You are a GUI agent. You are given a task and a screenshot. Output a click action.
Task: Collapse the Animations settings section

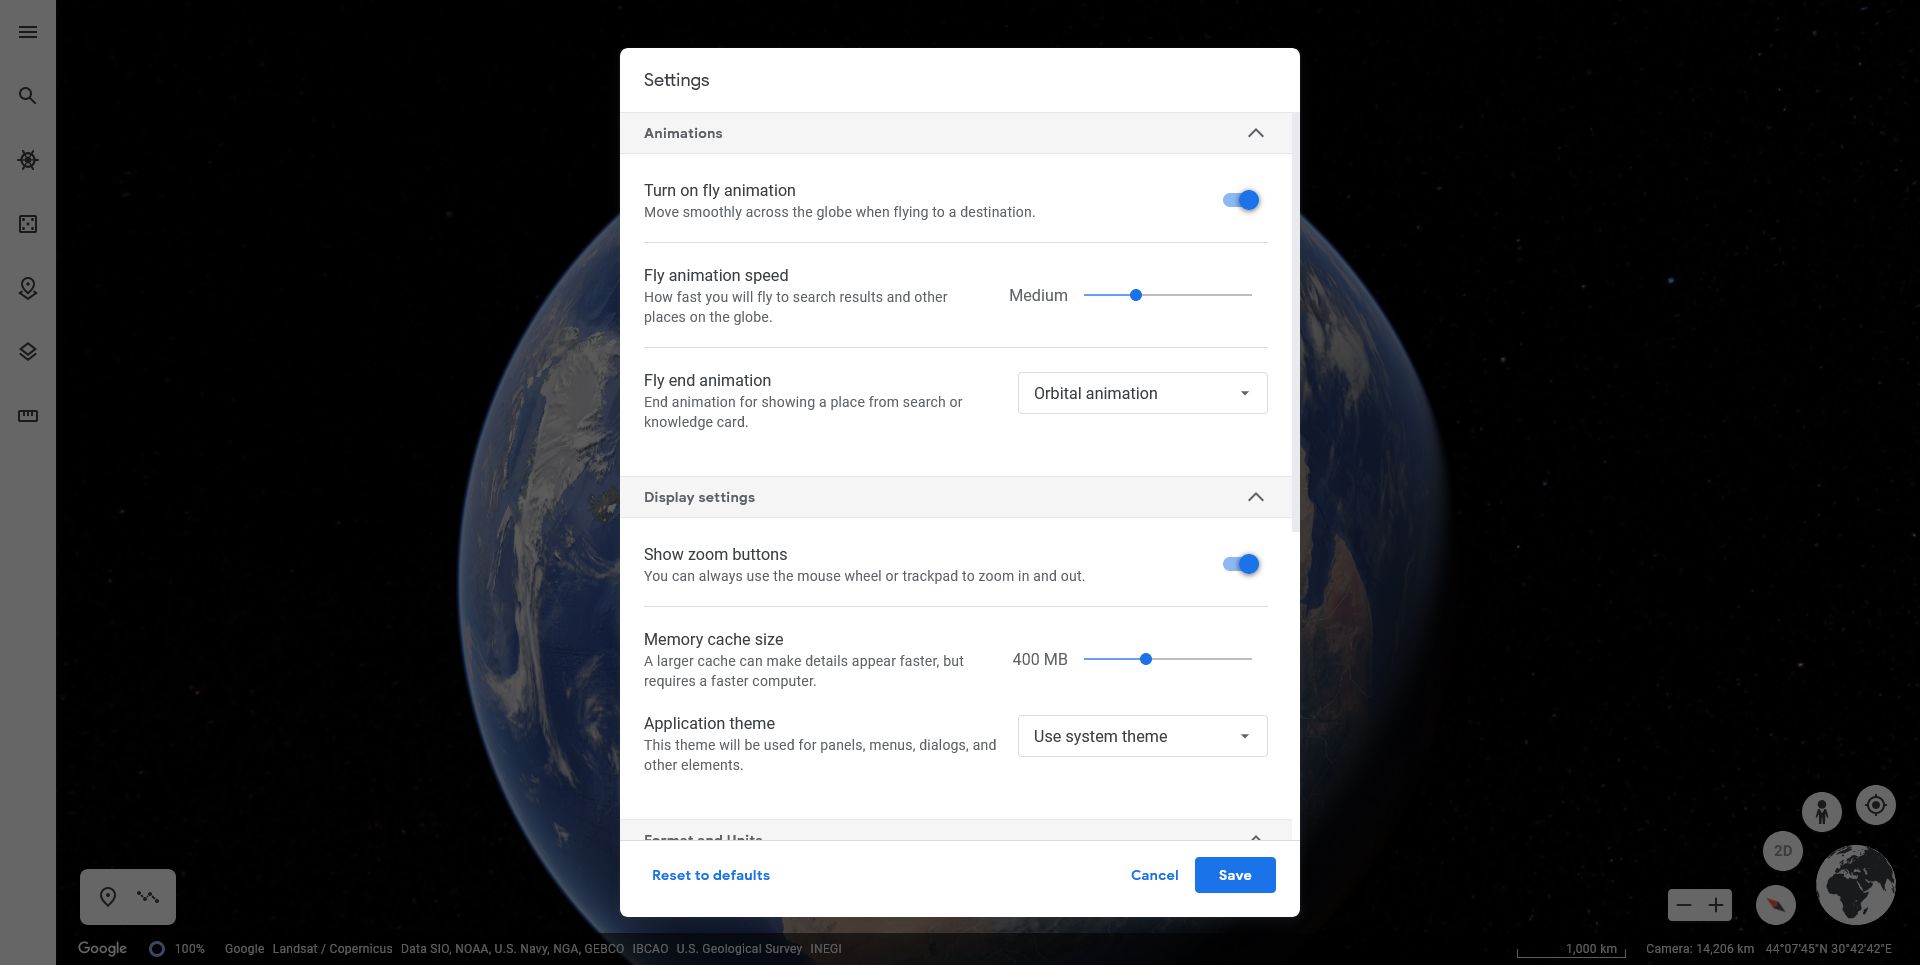(x=1256, y=132)
